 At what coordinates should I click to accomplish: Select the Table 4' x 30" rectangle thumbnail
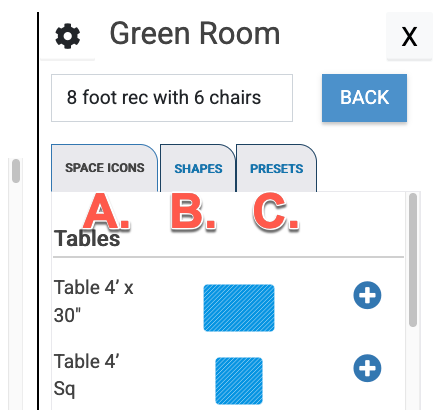tap(239, 308)
